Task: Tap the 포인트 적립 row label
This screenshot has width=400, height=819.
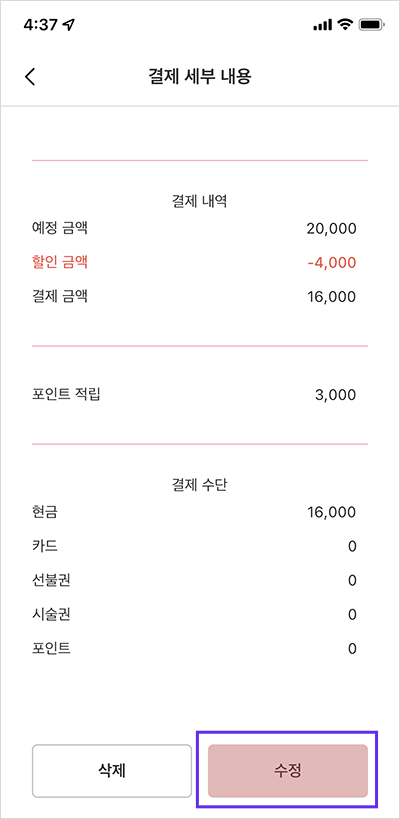Action: coord(66,394)
